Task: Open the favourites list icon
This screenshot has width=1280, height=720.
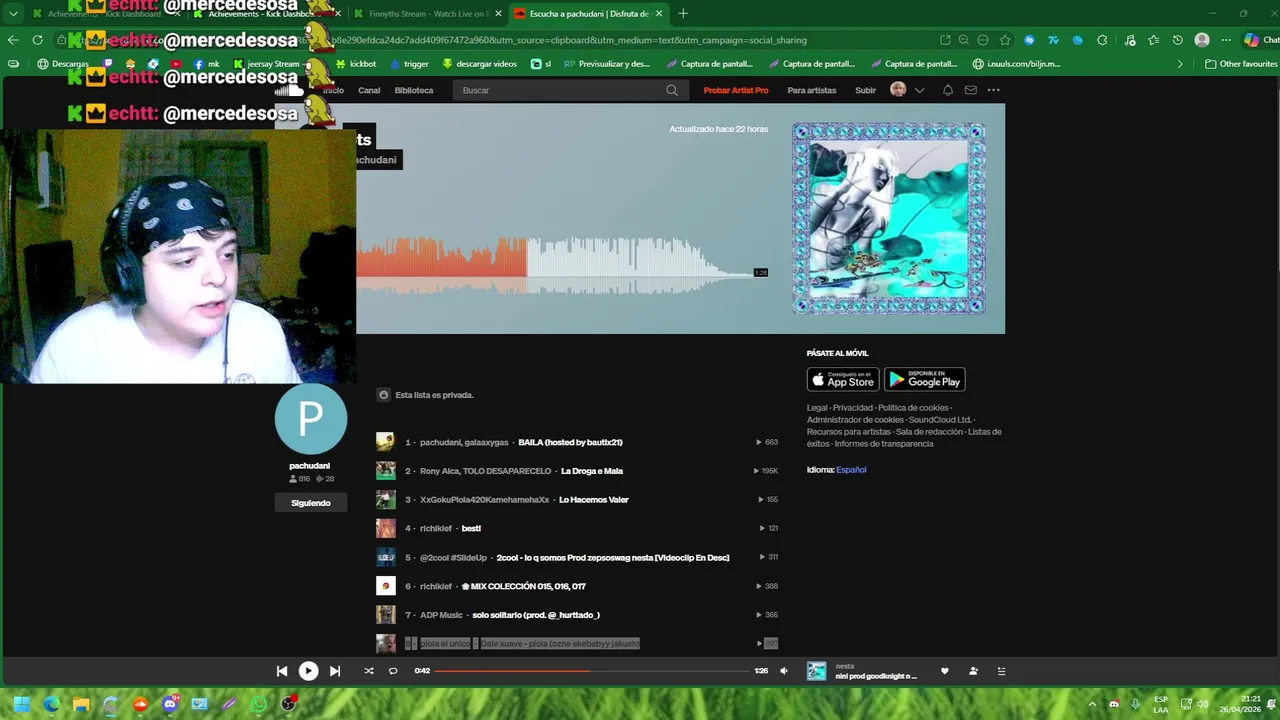Action: coord(1153,40)
